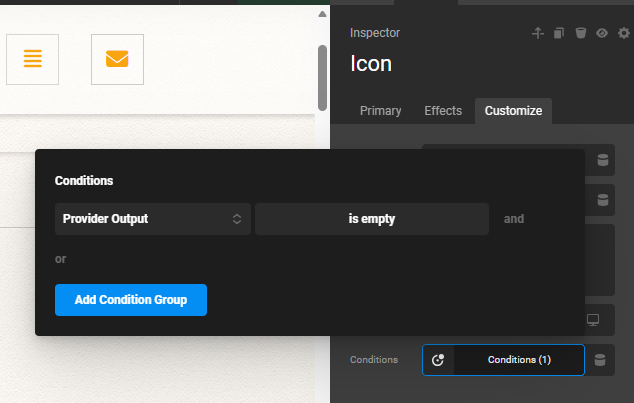Click the navigate-to-parent icon in Inspector header

point(538,33)
